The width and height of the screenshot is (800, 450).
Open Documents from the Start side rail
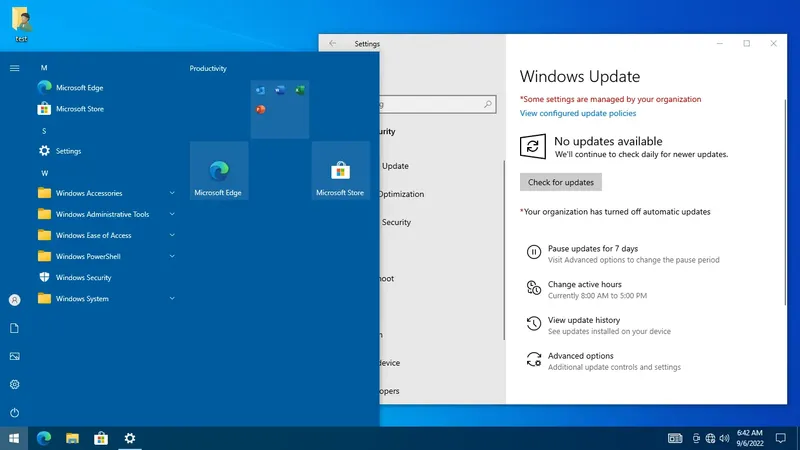click(x=14, y=328)
